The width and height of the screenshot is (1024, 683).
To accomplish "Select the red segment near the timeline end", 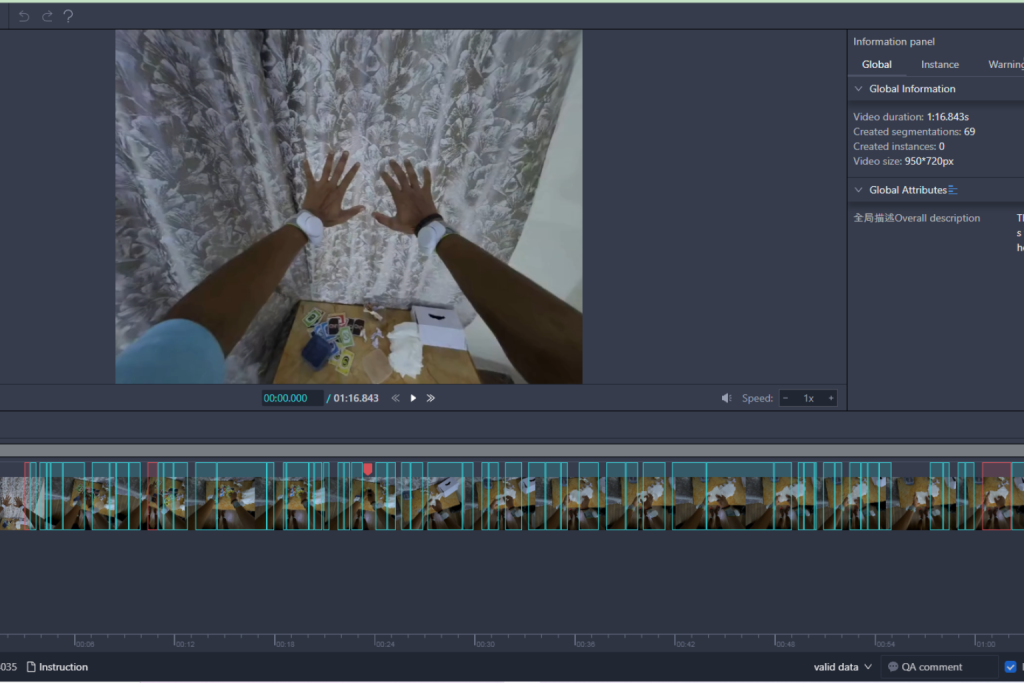I will 996,496.
